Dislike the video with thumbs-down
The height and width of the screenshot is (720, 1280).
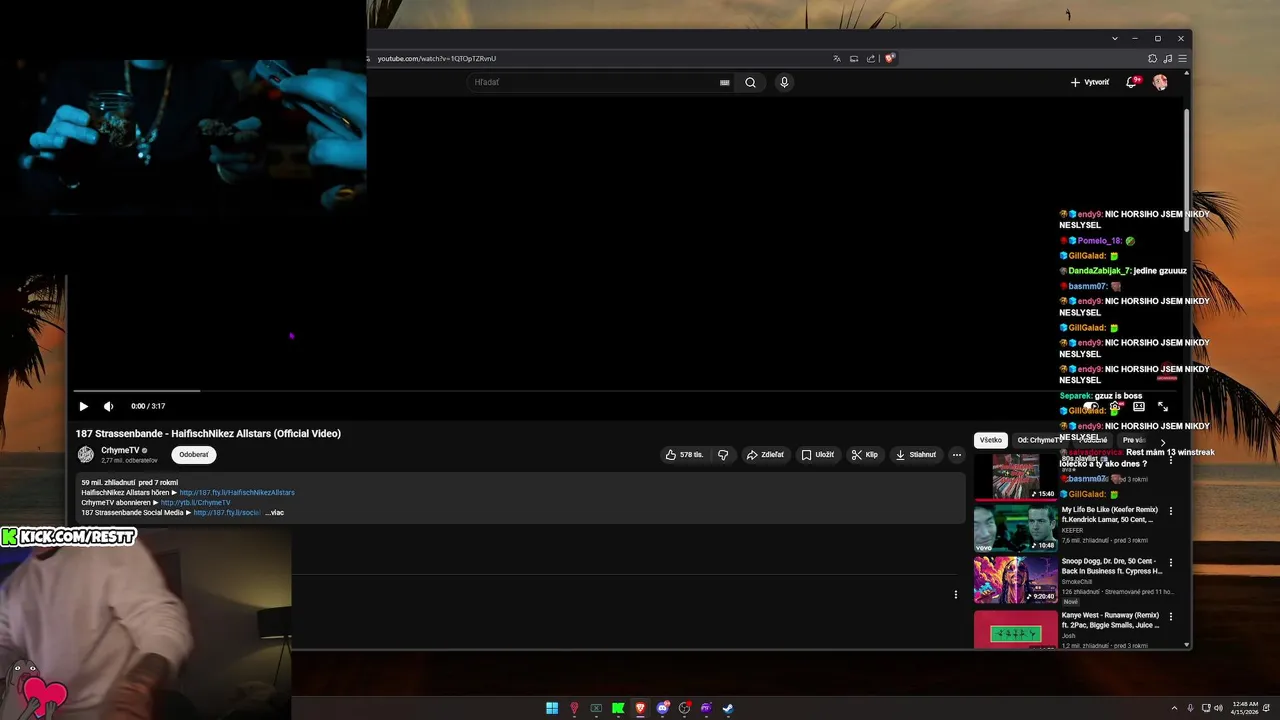click(723, 455)
